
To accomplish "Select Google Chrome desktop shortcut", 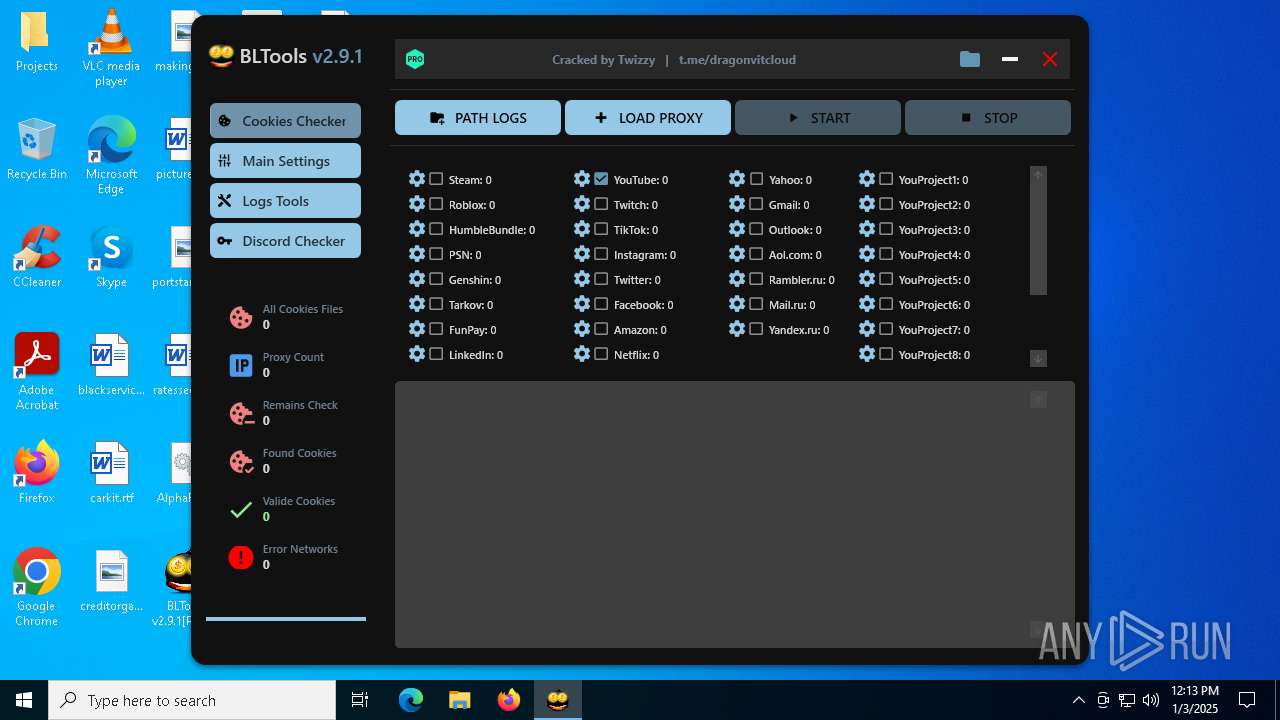I will tap(36, 588).
